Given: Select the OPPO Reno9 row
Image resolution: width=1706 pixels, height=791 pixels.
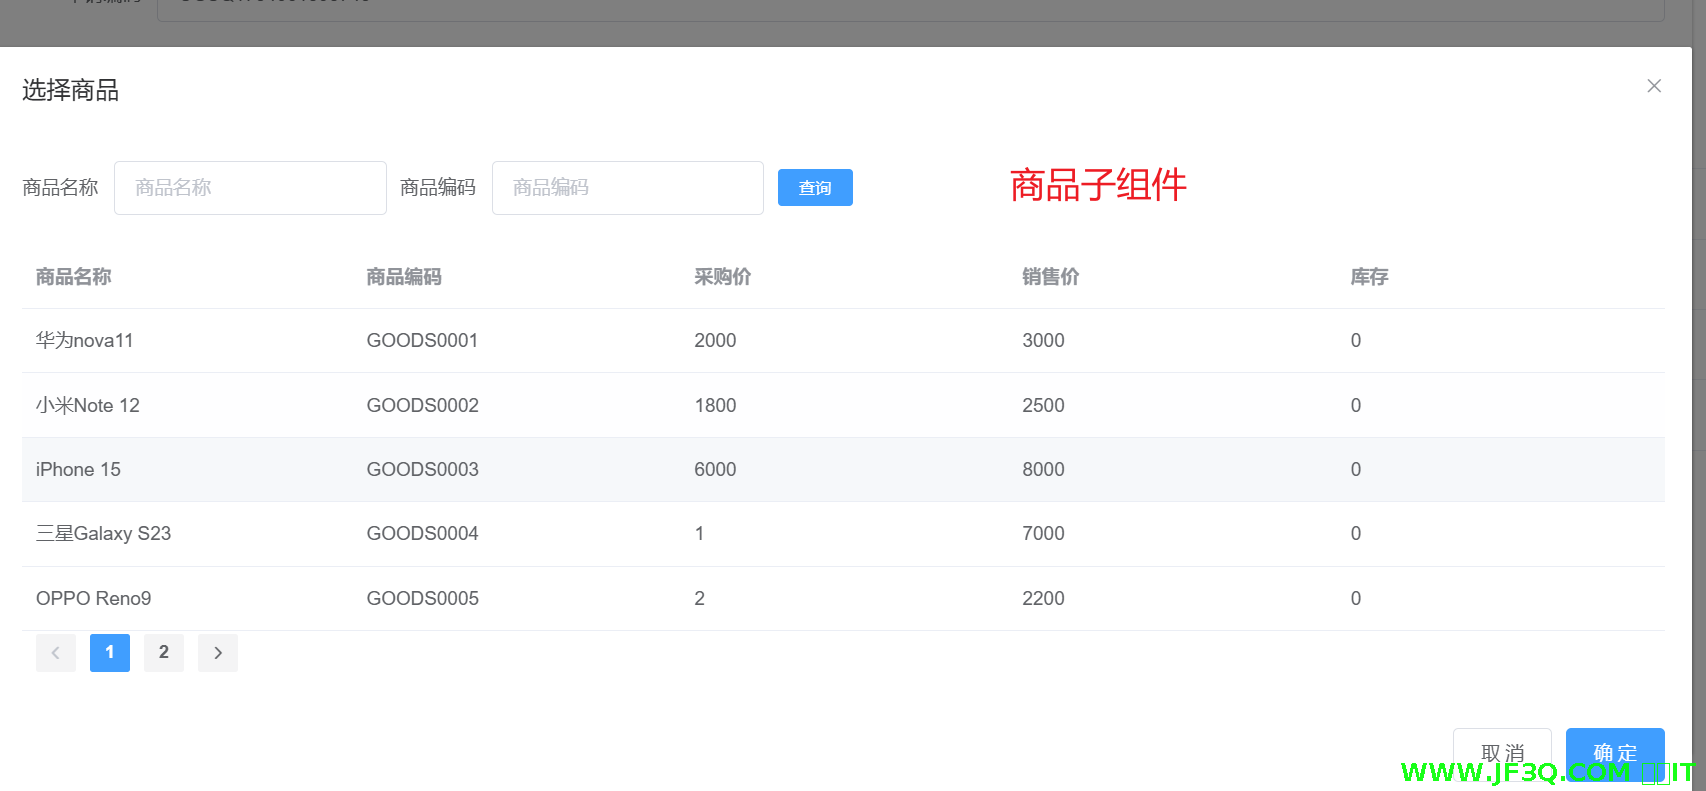Looking at the screenshot, I should pyautogui.click(x=94, y=599).
